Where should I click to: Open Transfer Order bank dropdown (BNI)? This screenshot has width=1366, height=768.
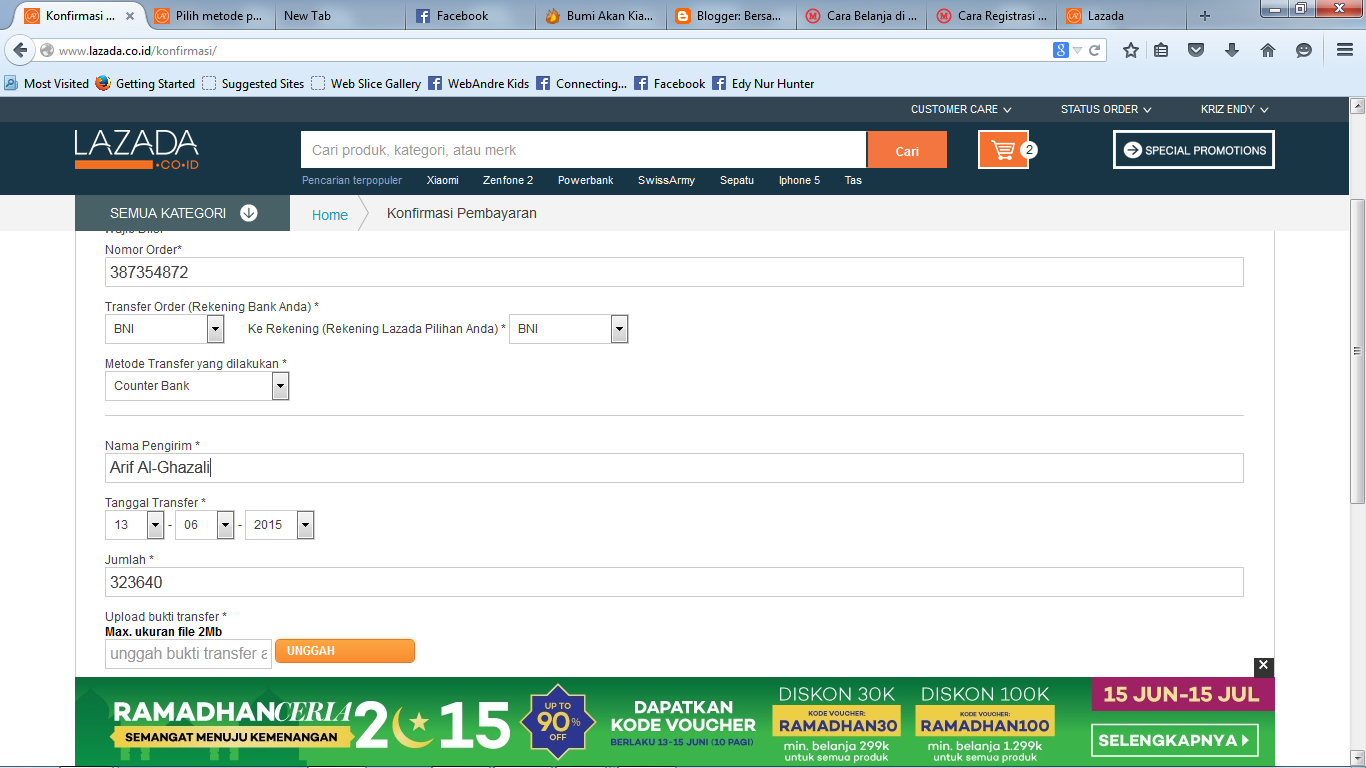pyautogui.click(x=164, y=329)
